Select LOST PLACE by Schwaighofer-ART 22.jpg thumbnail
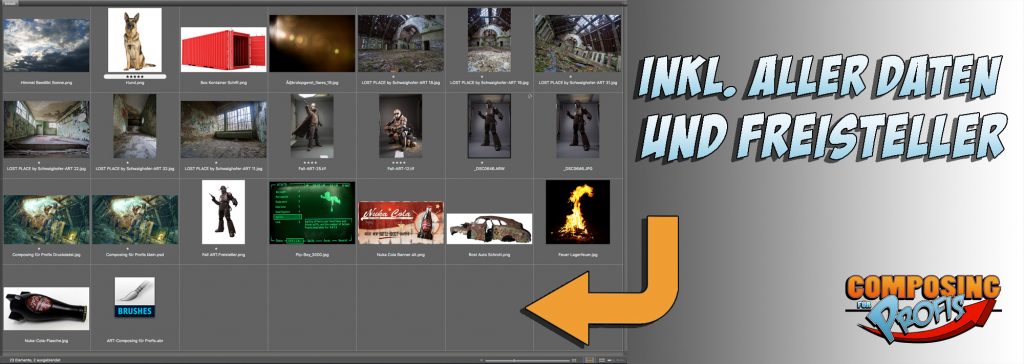1024x364 pixels. click(46, 129)
